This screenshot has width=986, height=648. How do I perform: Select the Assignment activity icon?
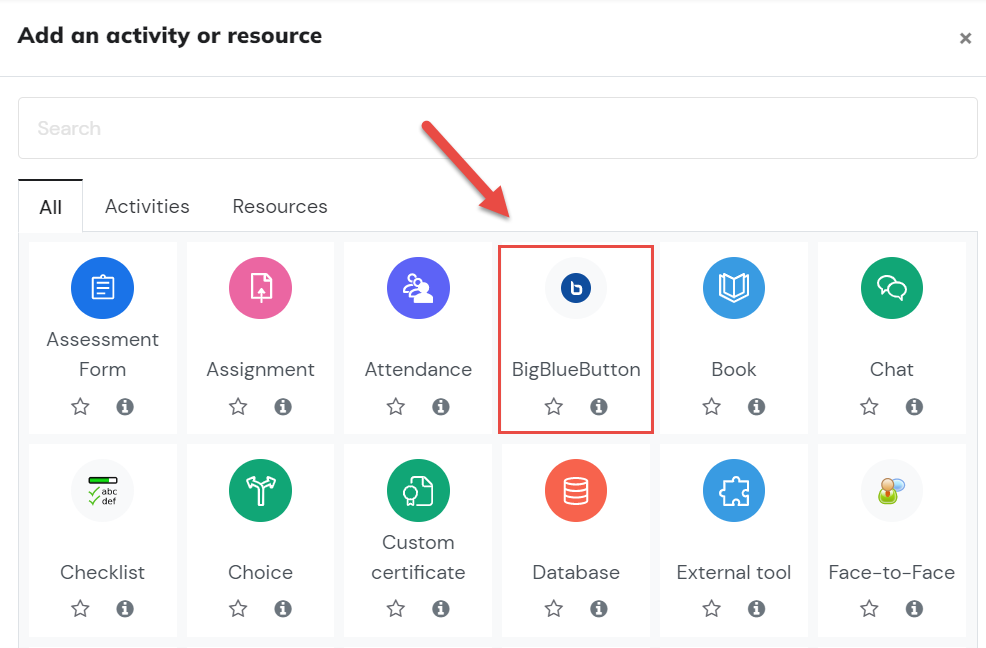coord(260,288)
